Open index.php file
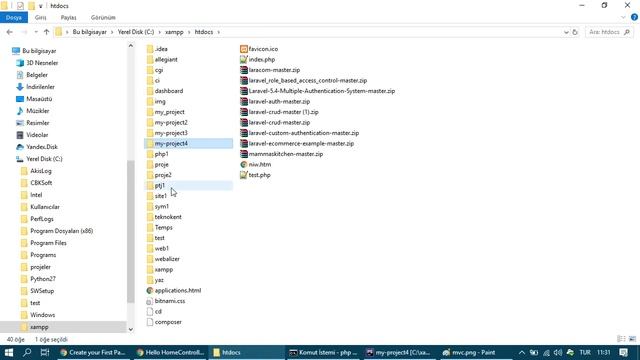Image resolution: width=640 pixels, height=360 pixels. pos(258,60)
